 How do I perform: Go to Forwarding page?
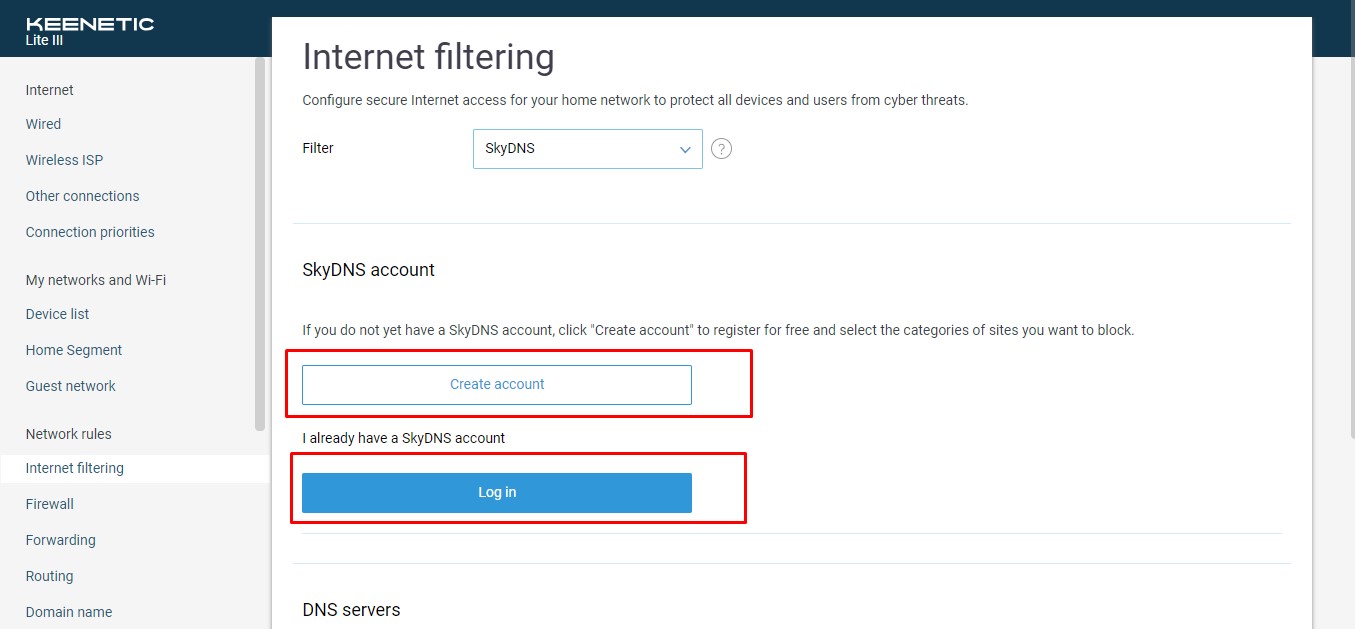click(x=60, y=540)
